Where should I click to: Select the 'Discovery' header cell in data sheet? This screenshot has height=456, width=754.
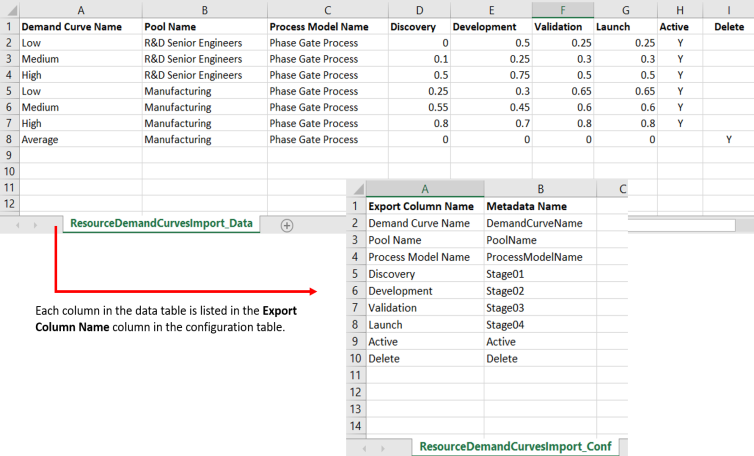(419, 27)
